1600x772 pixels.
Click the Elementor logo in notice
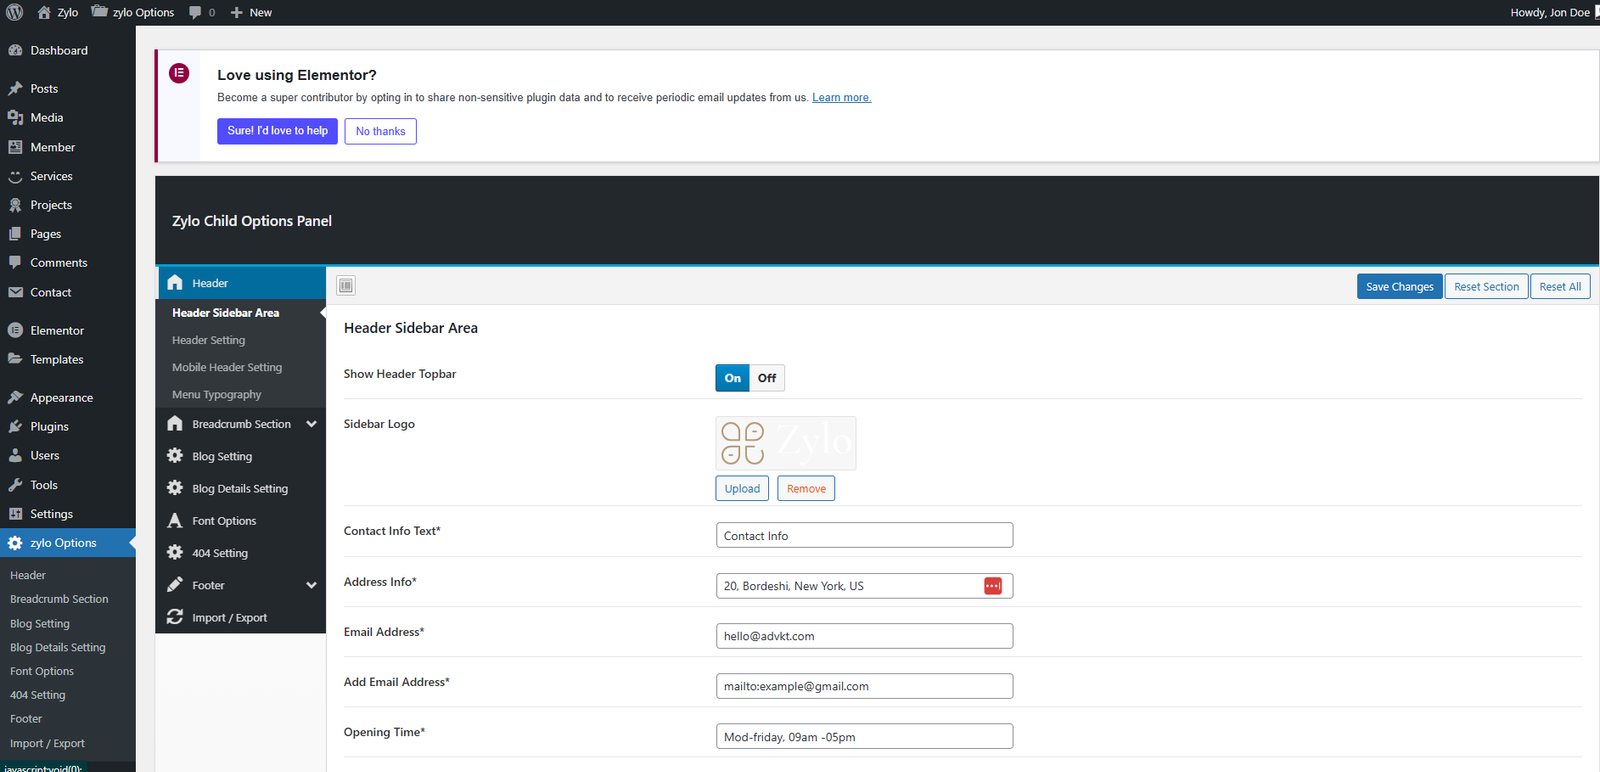click(x=179, y=73)
